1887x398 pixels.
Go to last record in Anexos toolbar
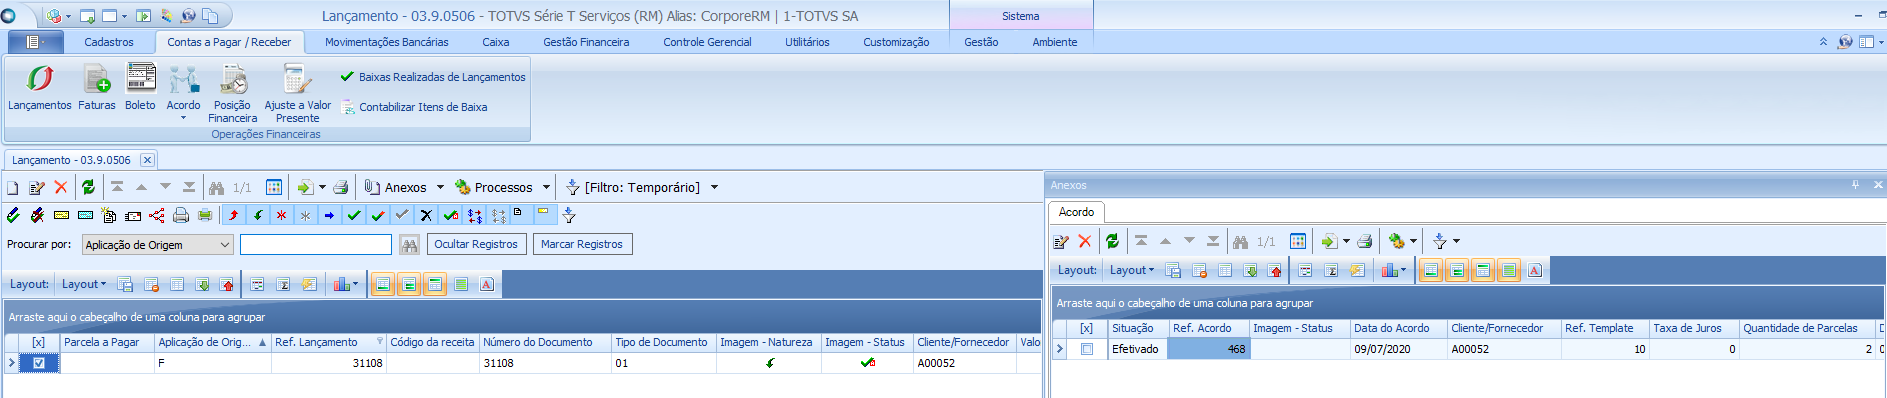click(x=1213, y=241)
